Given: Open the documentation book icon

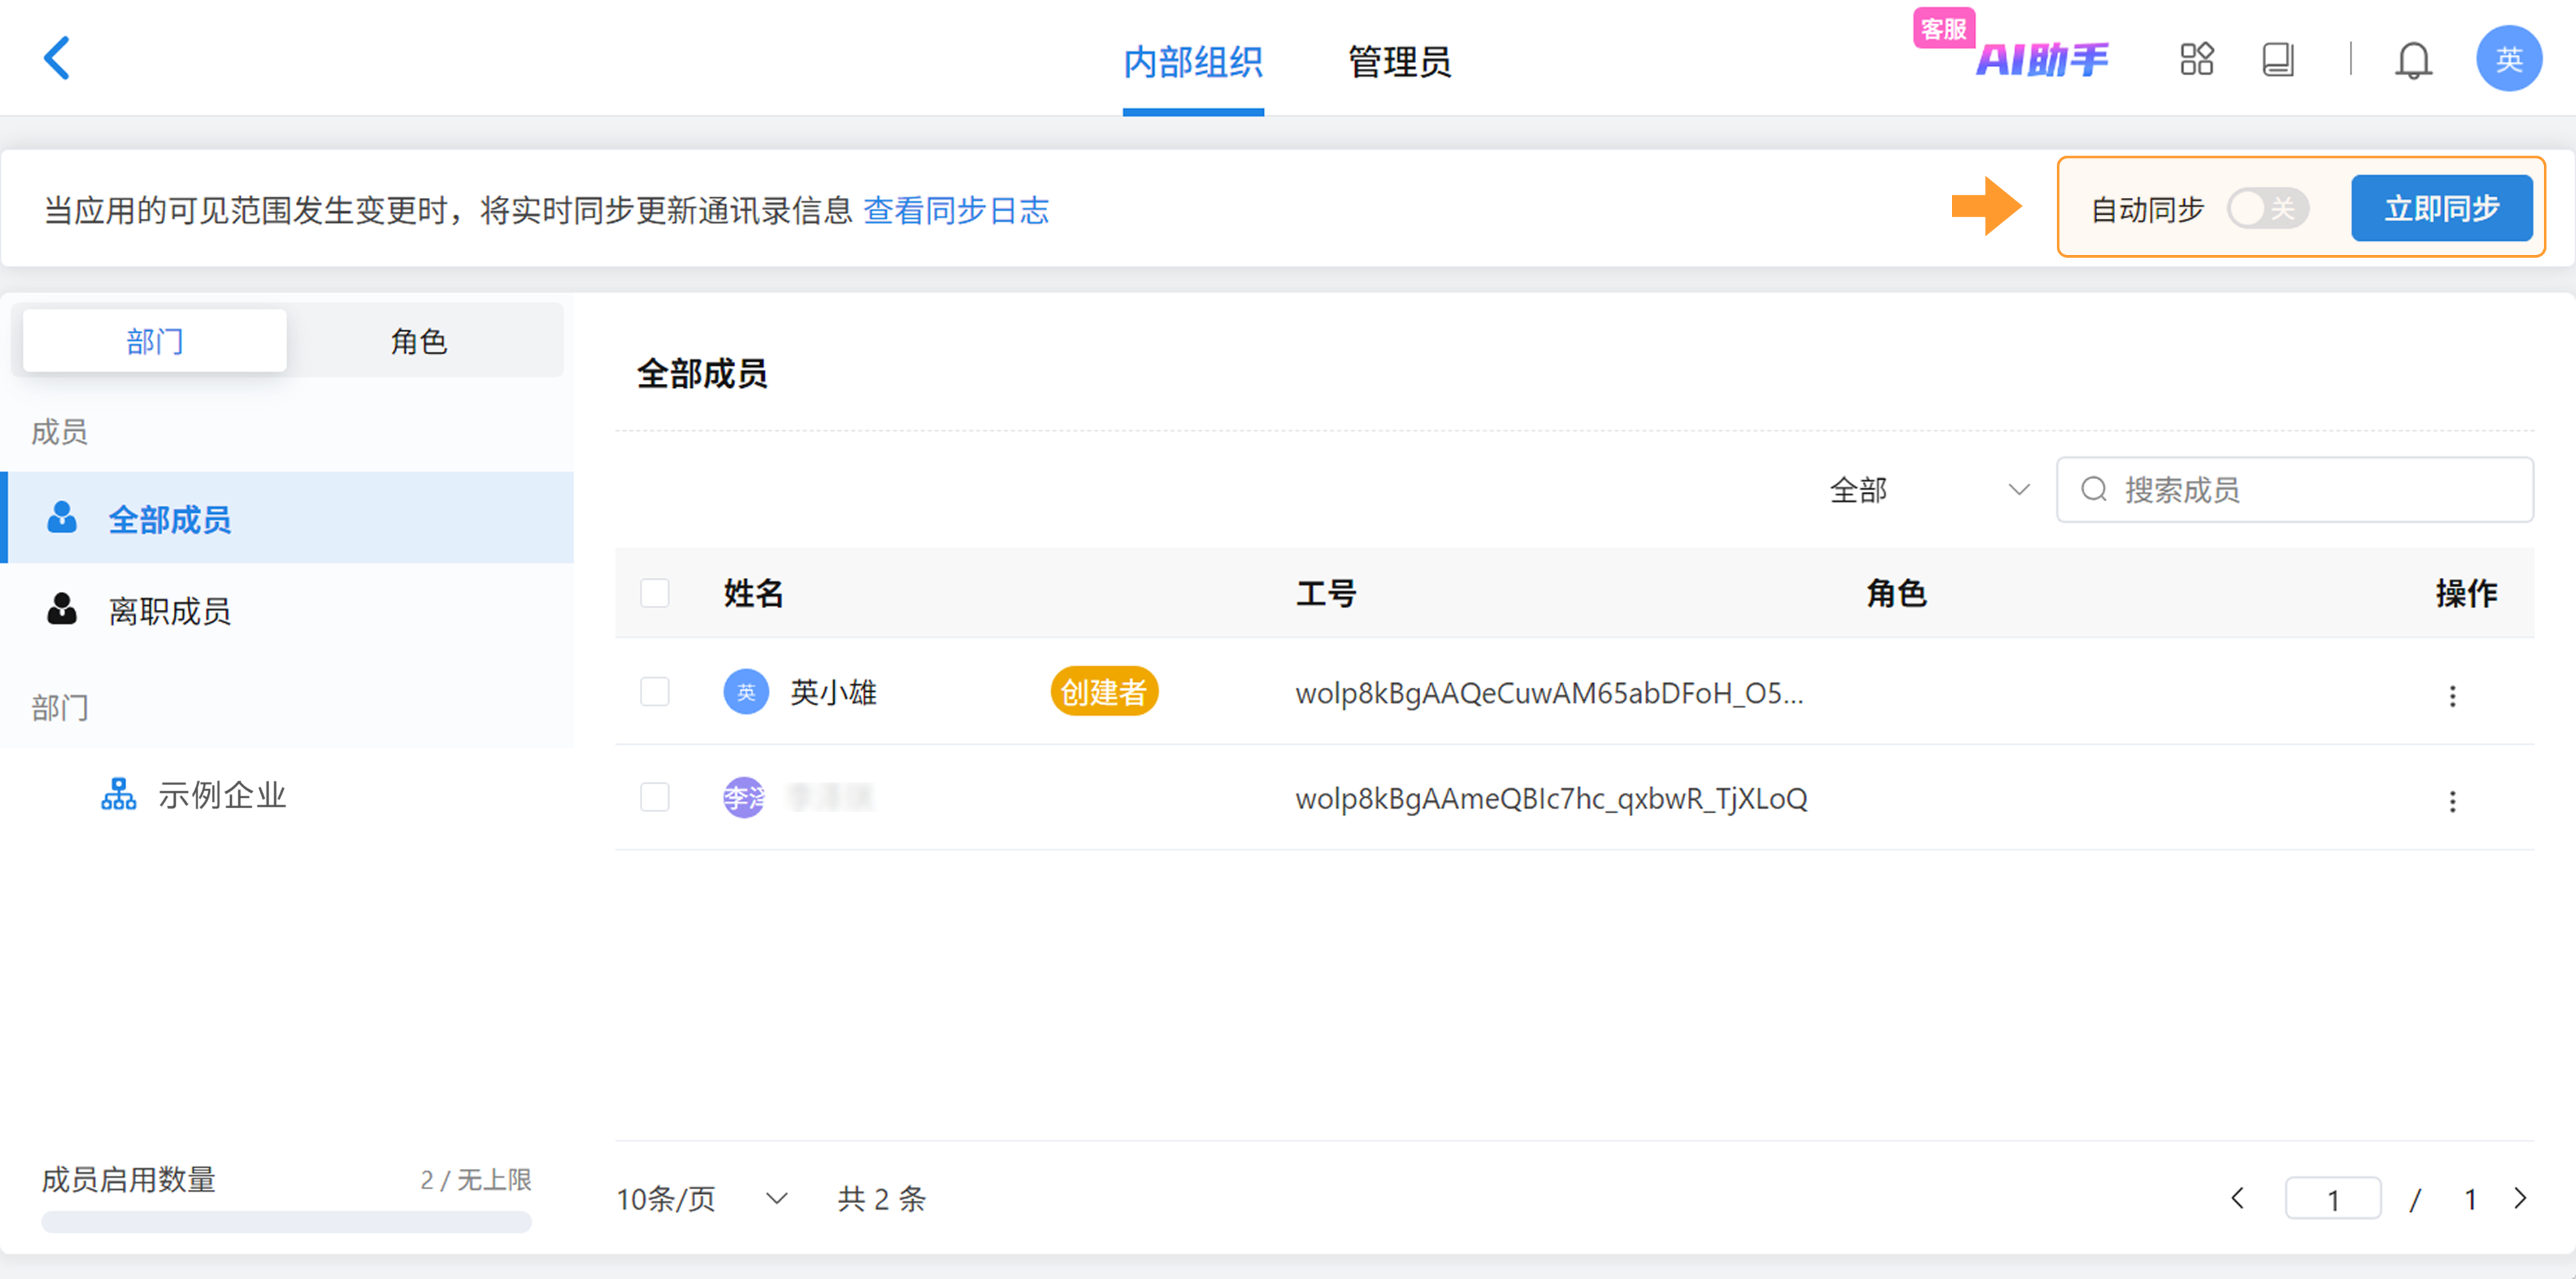Looking at the screenshot, I should 2278,59.
